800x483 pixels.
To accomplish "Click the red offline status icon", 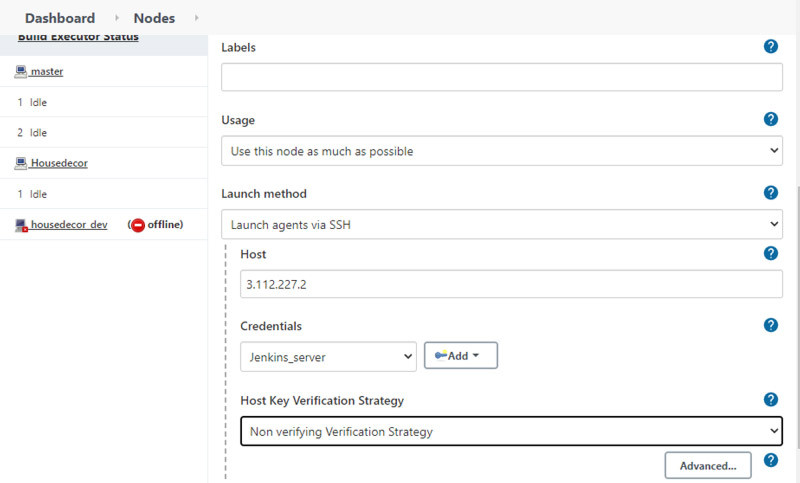I will (138, 225).
